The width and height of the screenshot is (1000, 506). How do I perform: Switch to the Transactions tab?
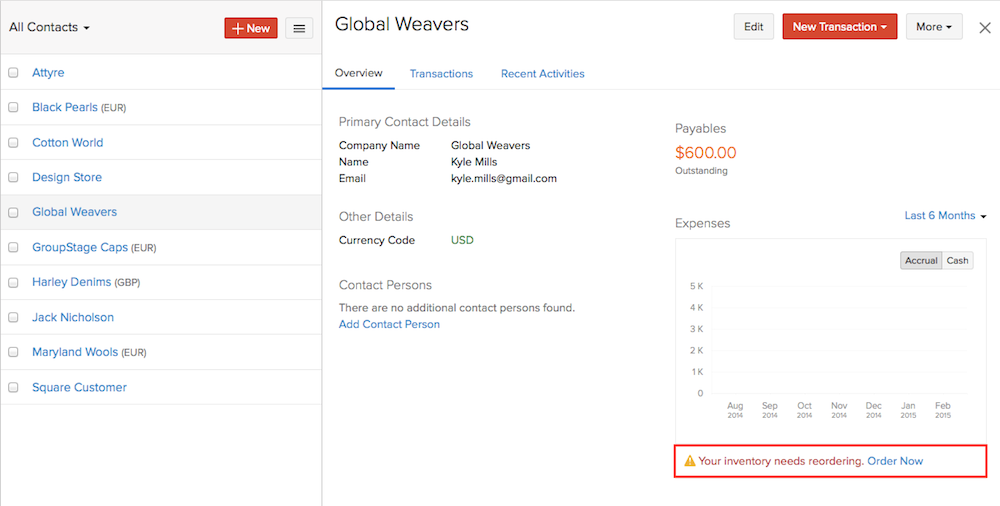point(441,74)
